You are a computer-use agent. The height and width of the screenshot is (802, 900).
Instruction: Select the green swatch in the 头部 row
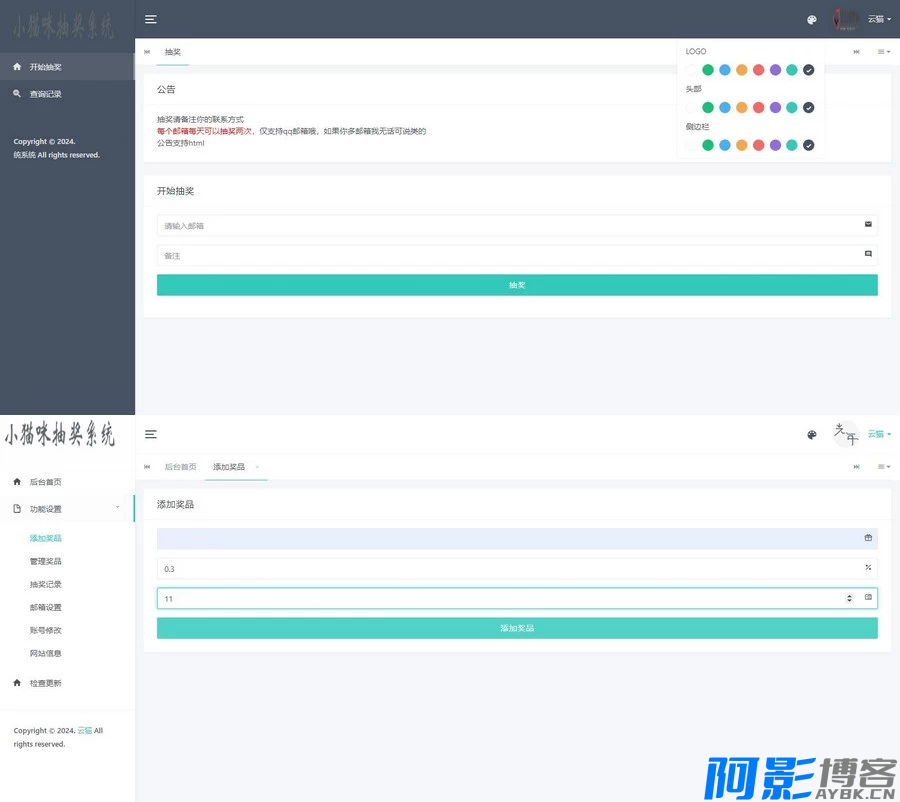pos(708,108)
